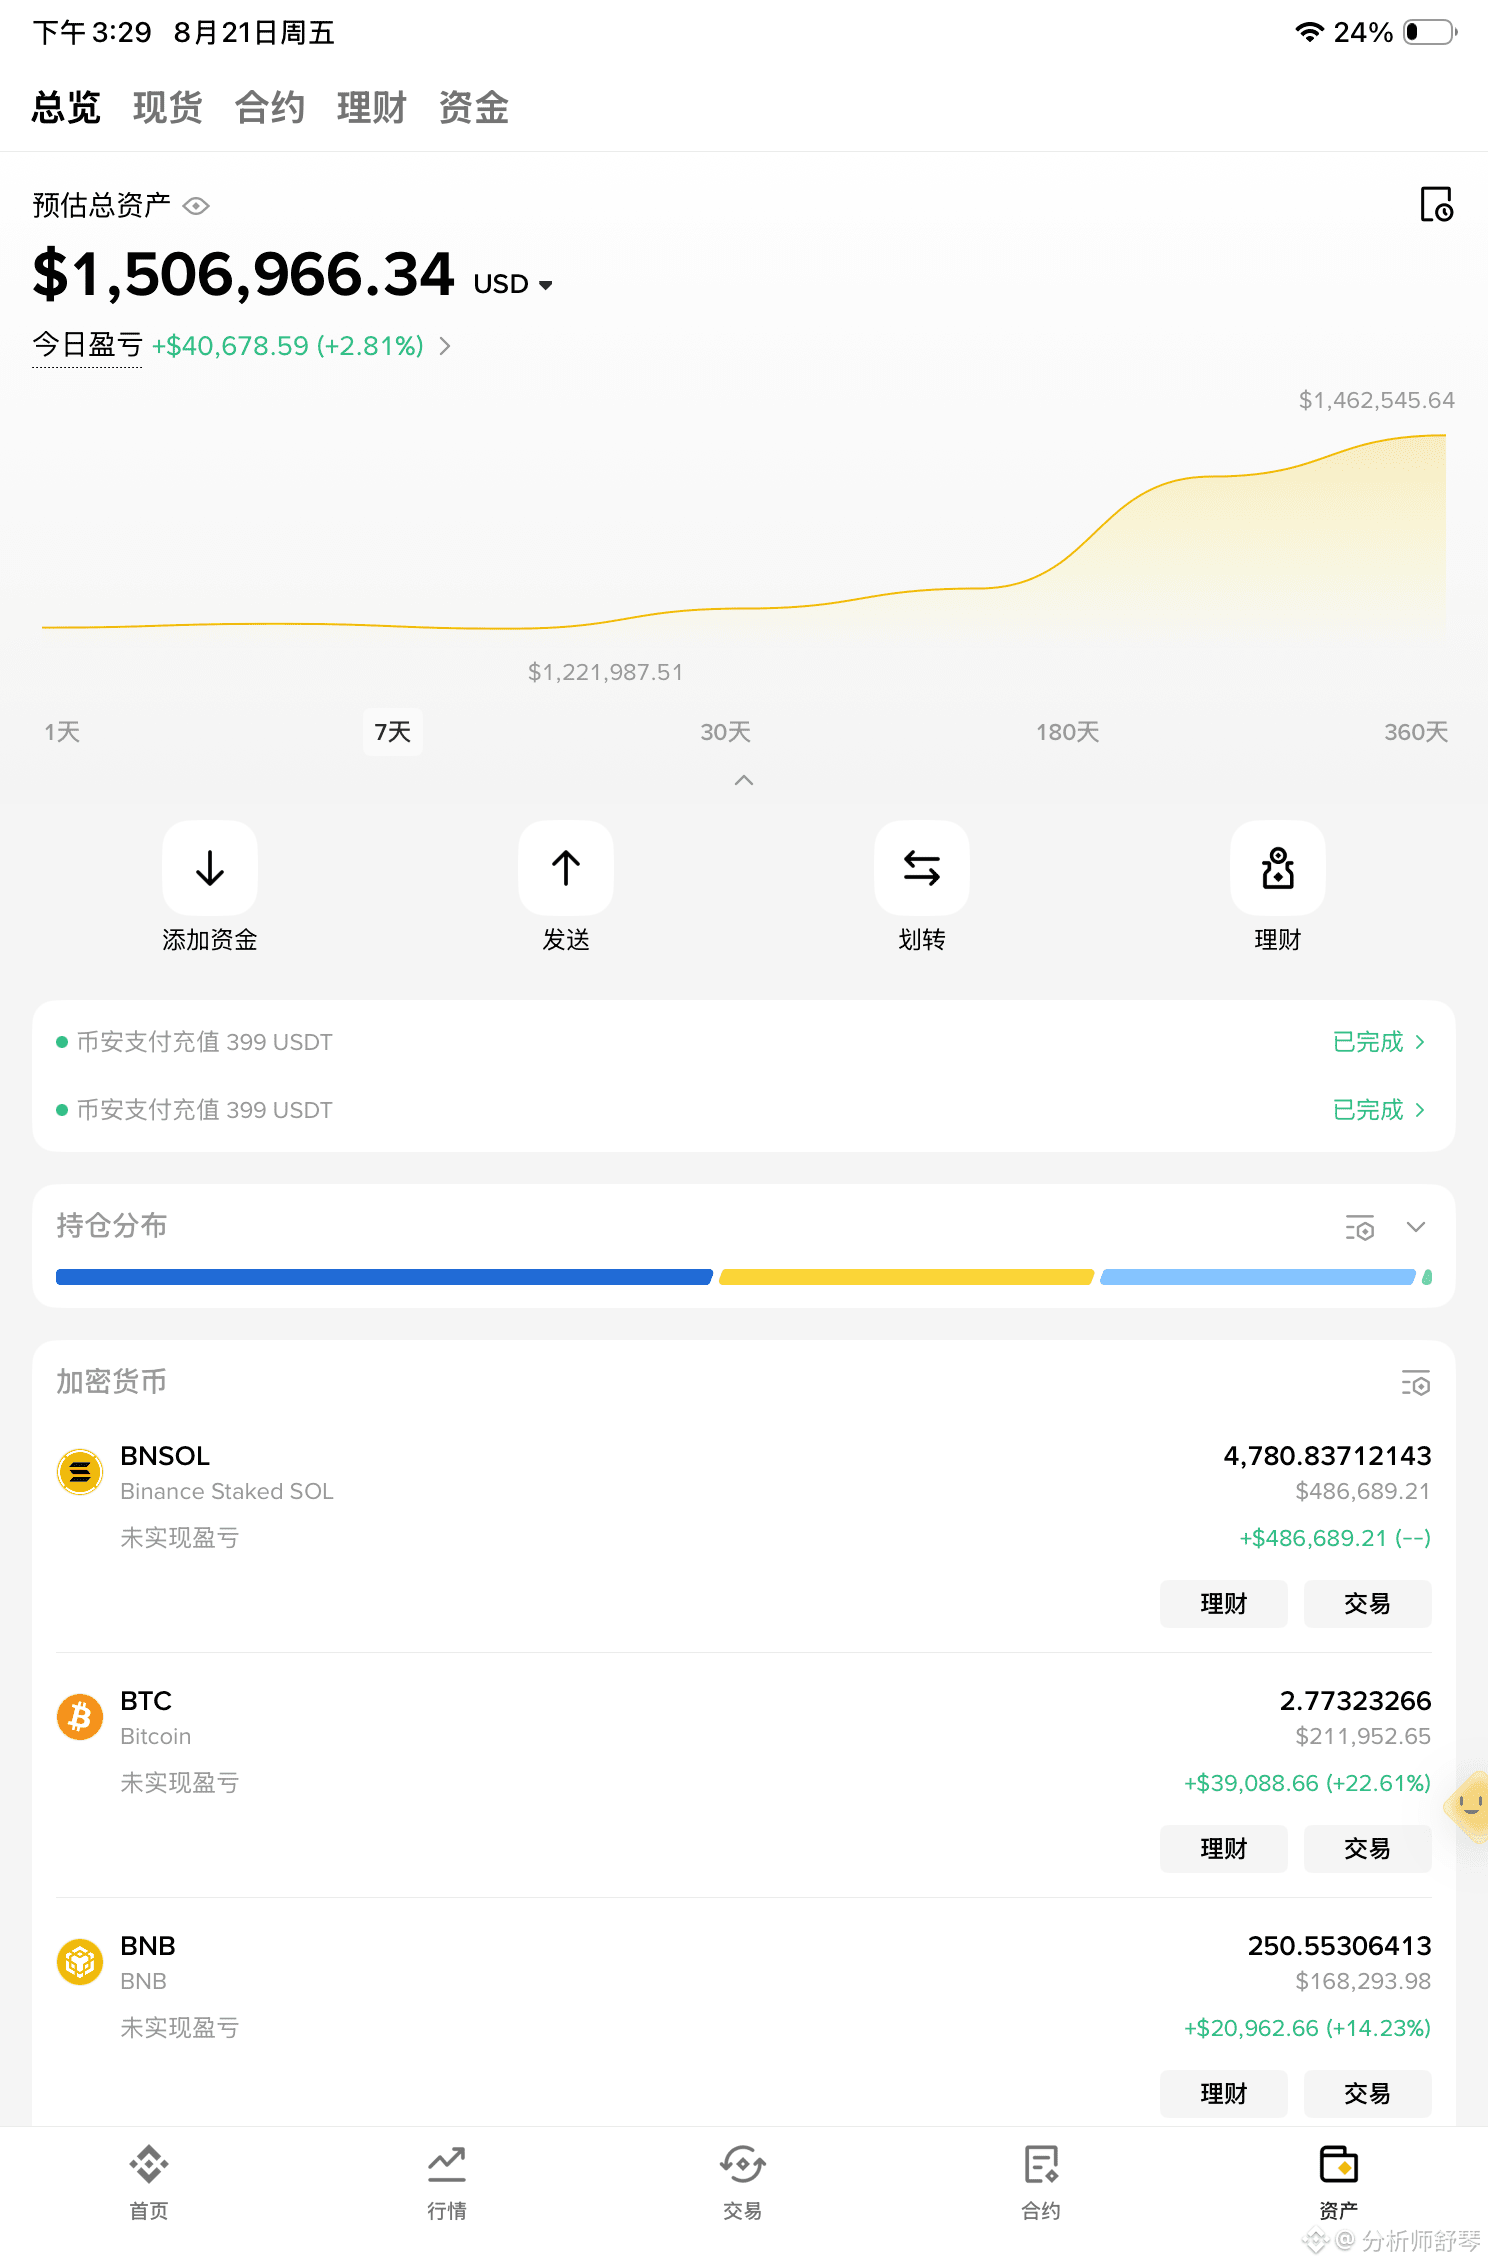Select the 180天 chart range
1488x2266 pixels.
pos(1068,732)
